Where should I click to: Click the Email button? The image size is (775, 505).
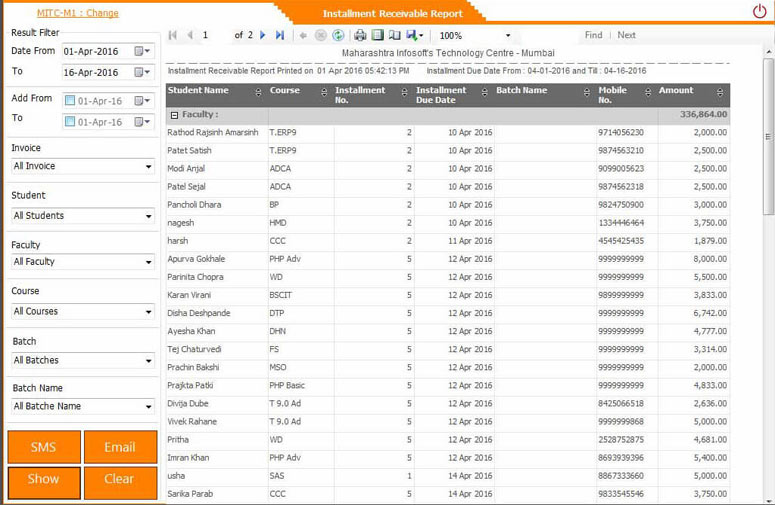pos(121,447)
